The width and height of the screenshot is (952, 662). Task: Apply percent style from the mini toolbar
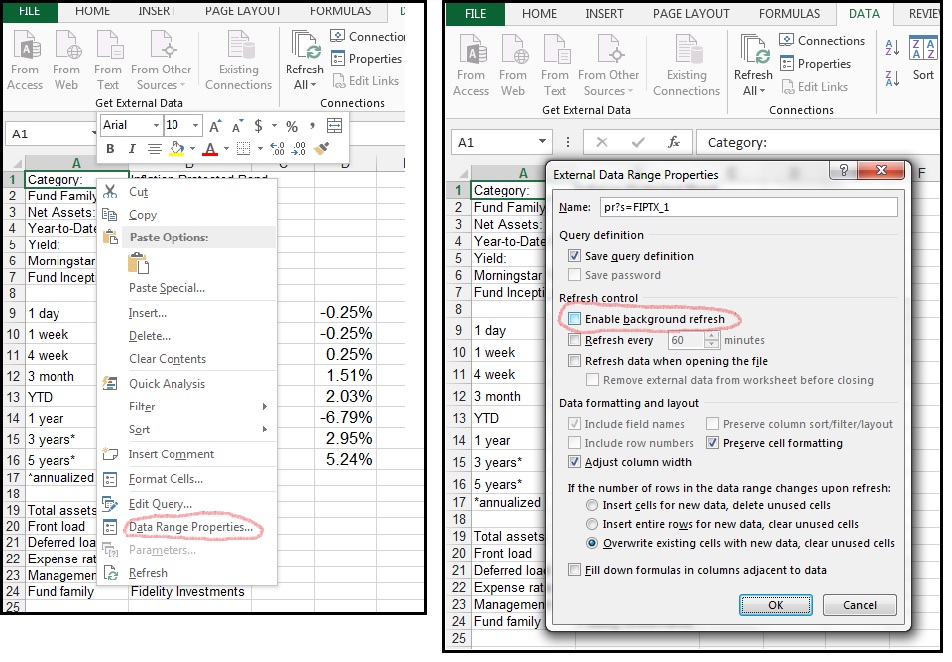point(292,126)
